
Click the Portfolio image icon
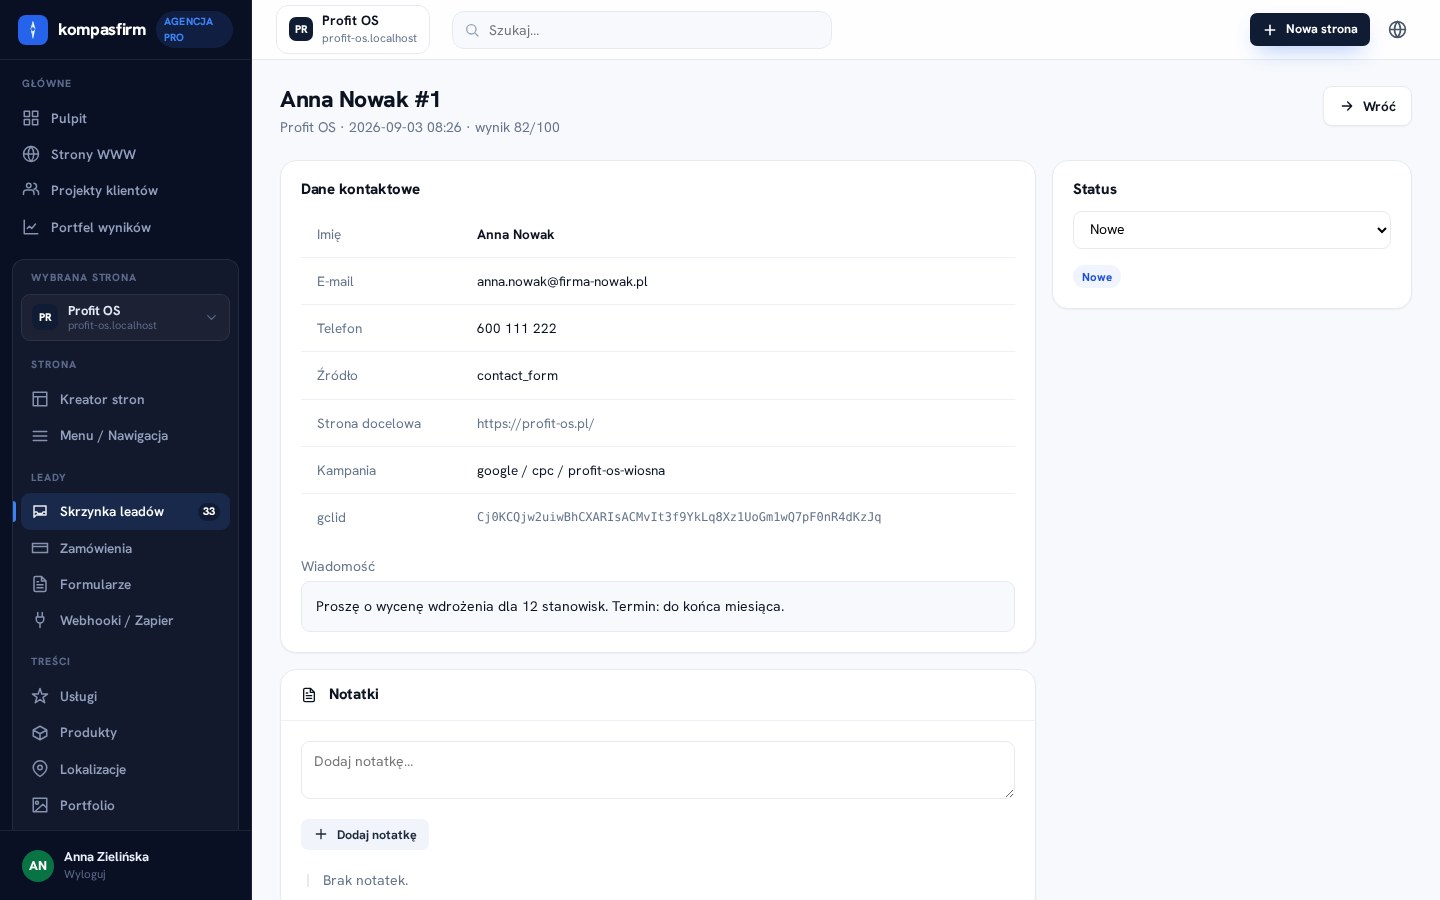[40, 805]
